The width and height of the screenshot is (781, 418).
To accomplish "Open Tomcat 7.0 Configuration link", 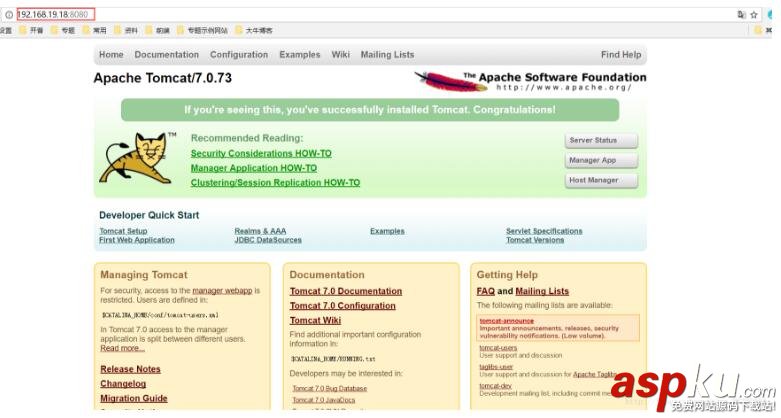I will click(x=343, y=306).
